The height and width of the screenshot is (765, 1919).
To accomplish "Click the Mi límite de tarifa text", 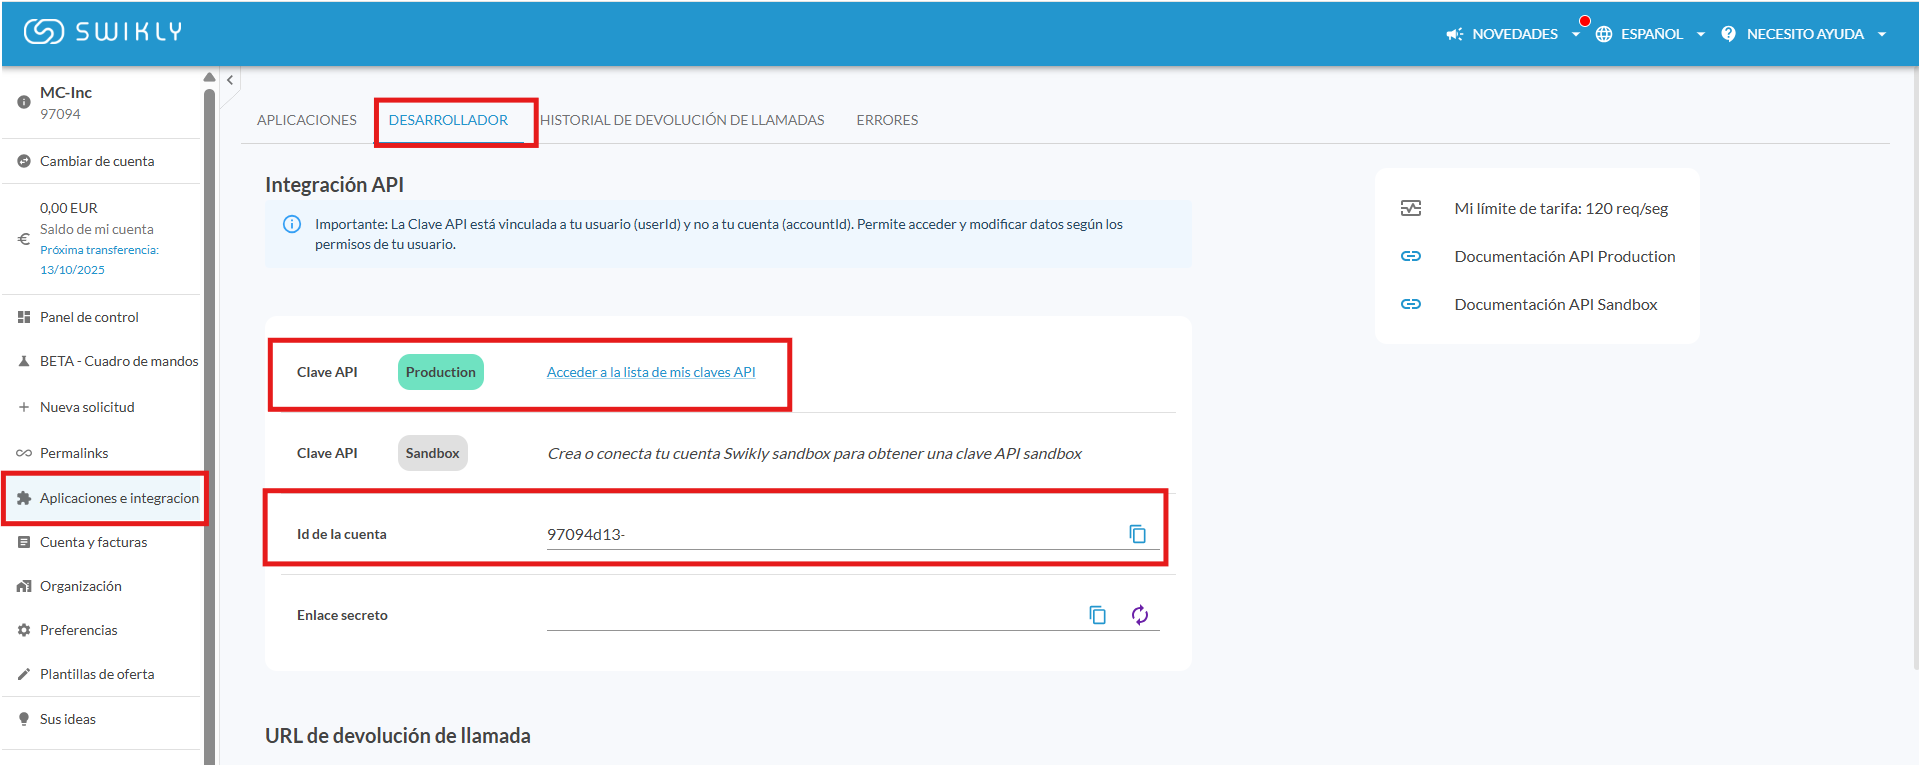I will (x=1561, y=208).
